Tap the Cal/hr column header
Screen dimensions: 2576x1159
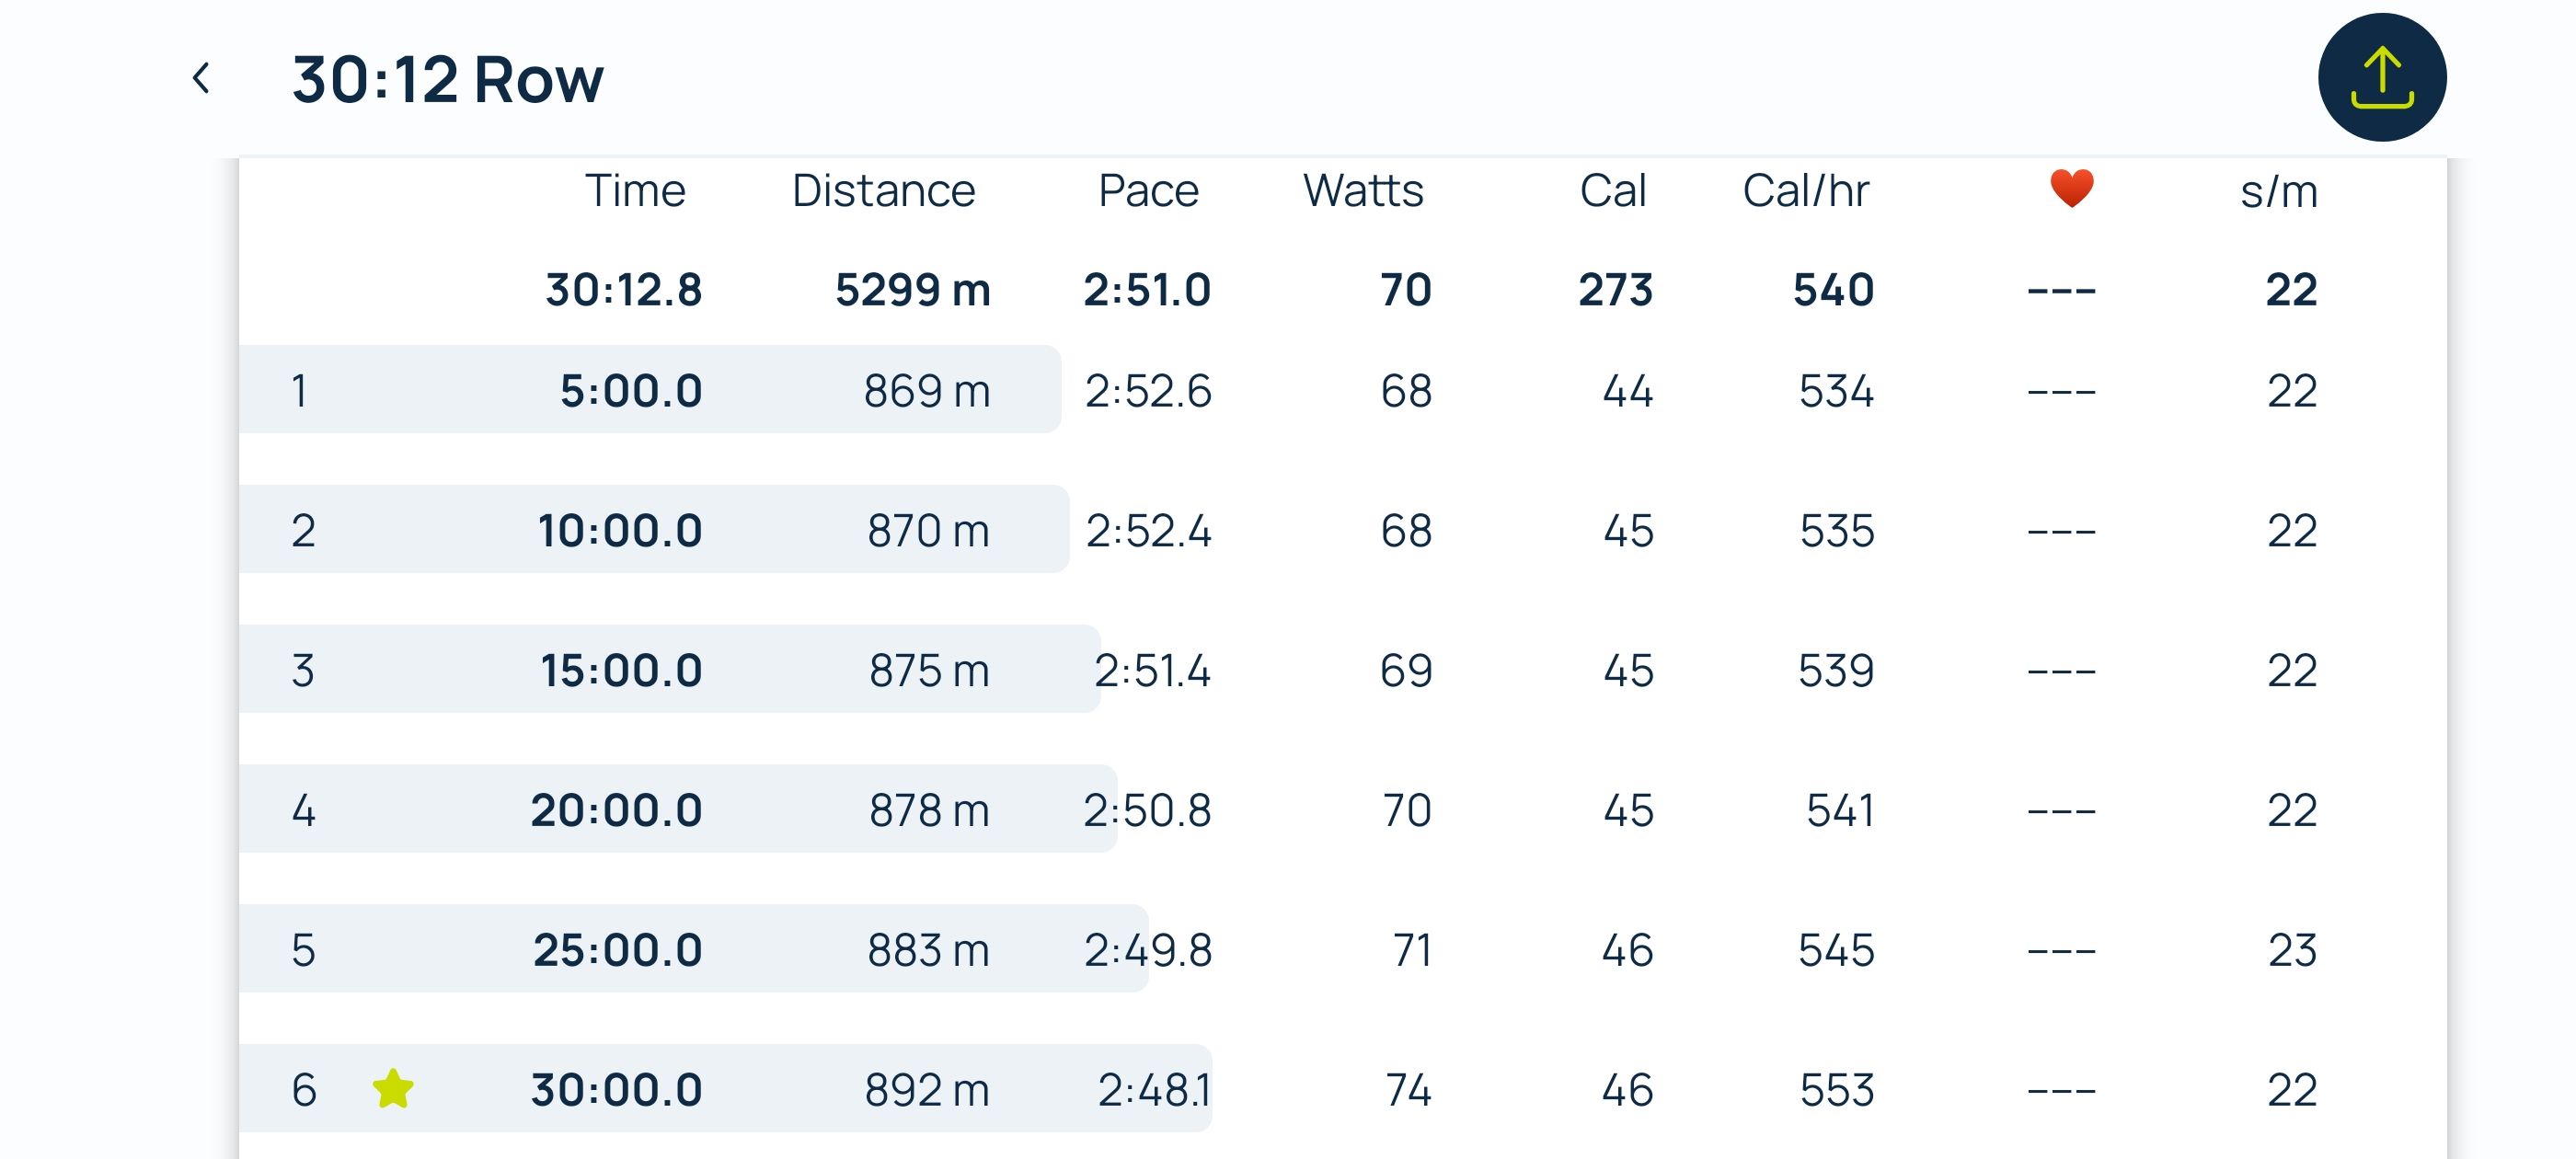click(1805, 190)
